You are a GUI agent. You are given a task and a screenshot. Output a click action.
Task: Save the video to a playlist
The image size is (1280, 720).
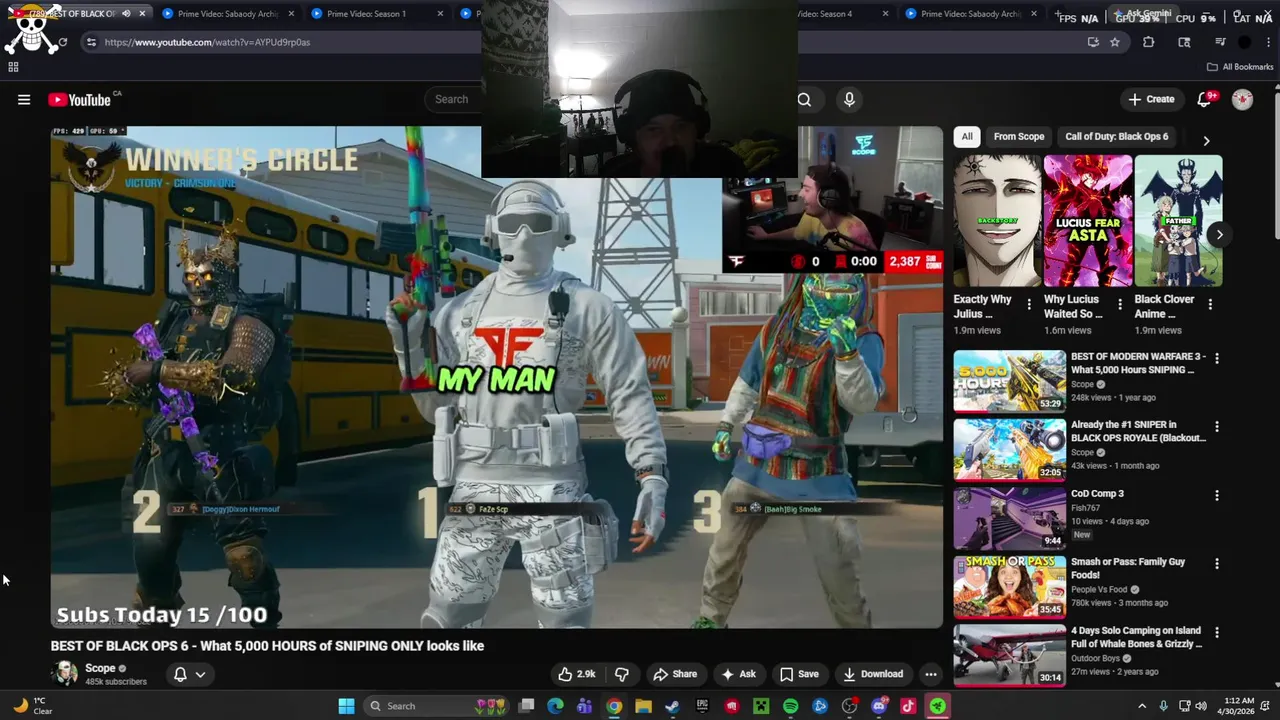point(799,674)
